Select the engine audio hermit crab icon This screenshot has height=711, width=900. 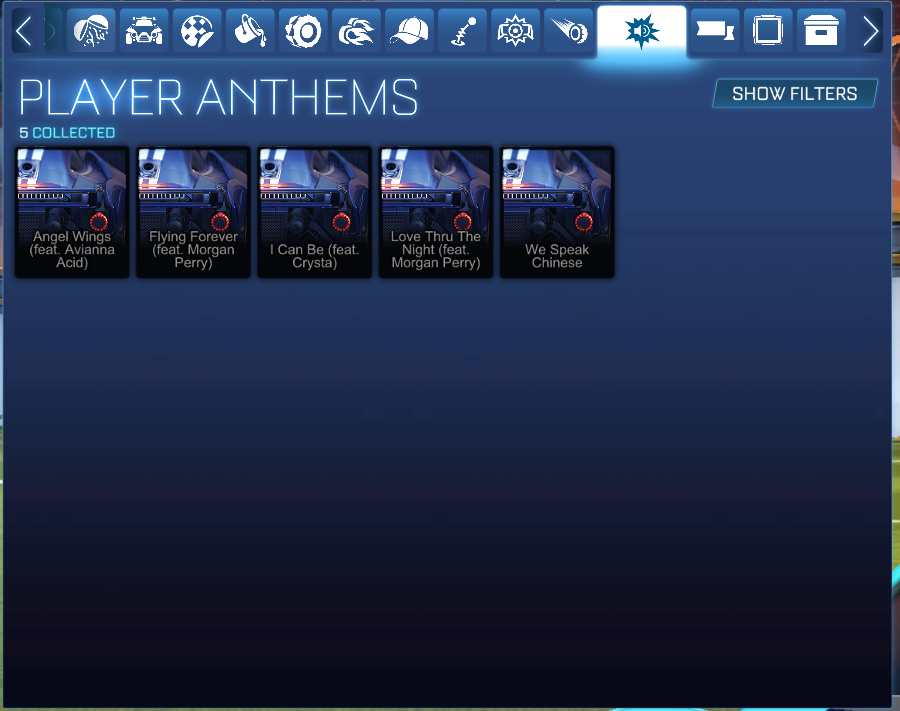[x=91, y=31]
